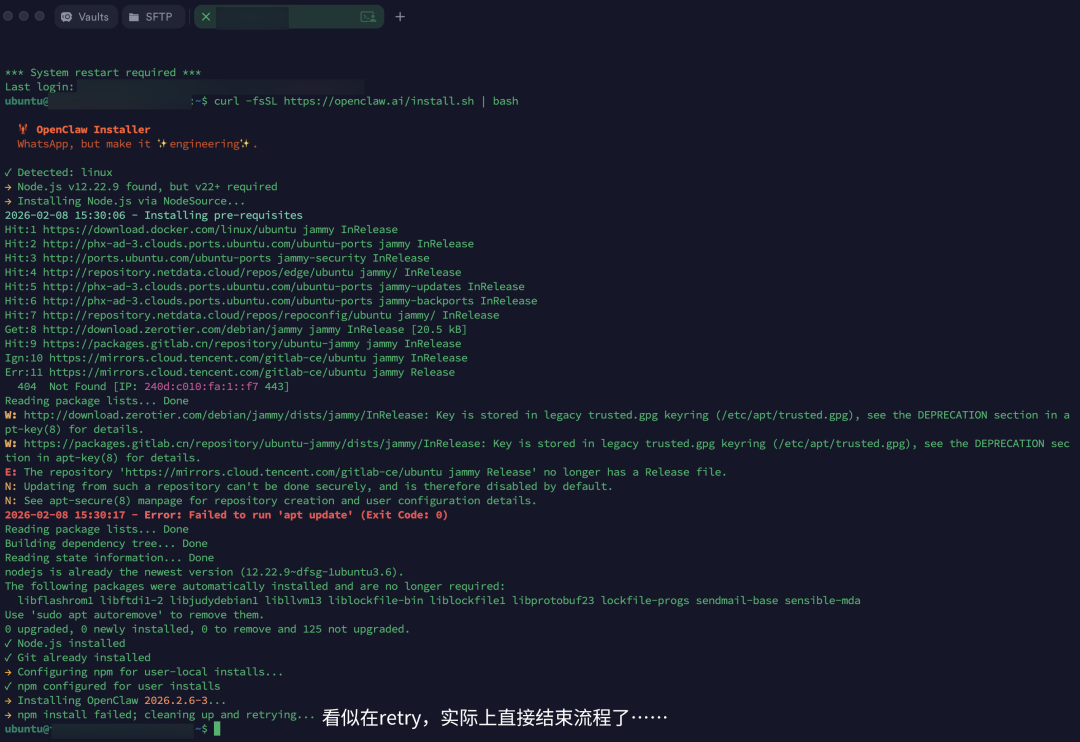Click the terminal session icon in active tab
Screen dimensions: 1080x742
coord(368,17)
